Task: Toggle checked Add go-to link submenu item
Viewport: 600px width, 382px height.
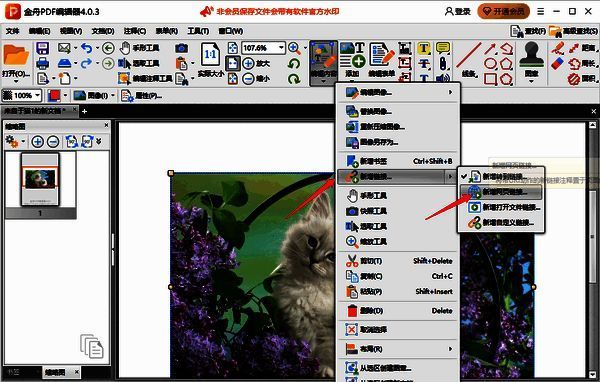Action: (501, 176)
